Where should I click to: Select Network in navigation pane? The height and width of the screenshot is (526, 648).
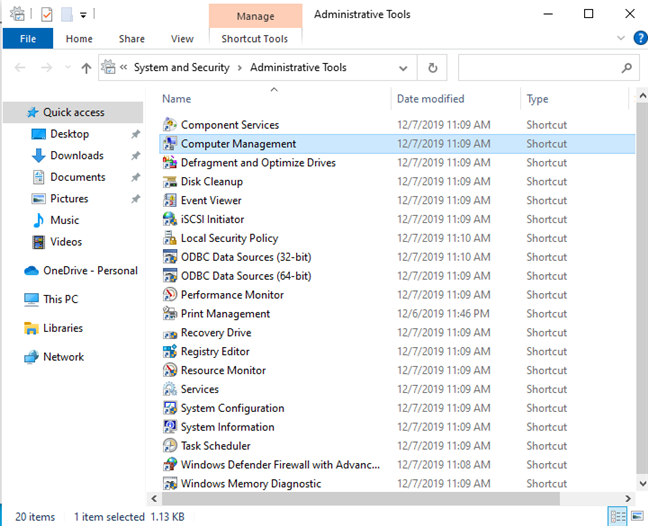click(63, 357)
